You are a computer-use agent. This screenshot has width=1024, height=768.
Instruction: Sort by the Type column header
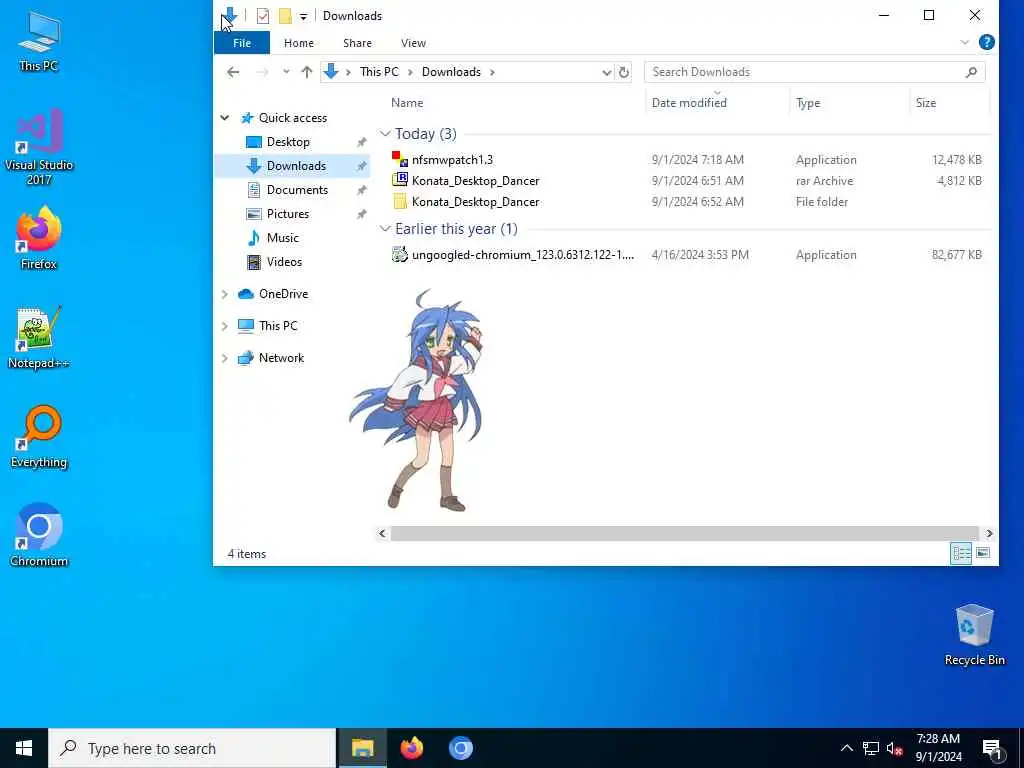(808, 103)
